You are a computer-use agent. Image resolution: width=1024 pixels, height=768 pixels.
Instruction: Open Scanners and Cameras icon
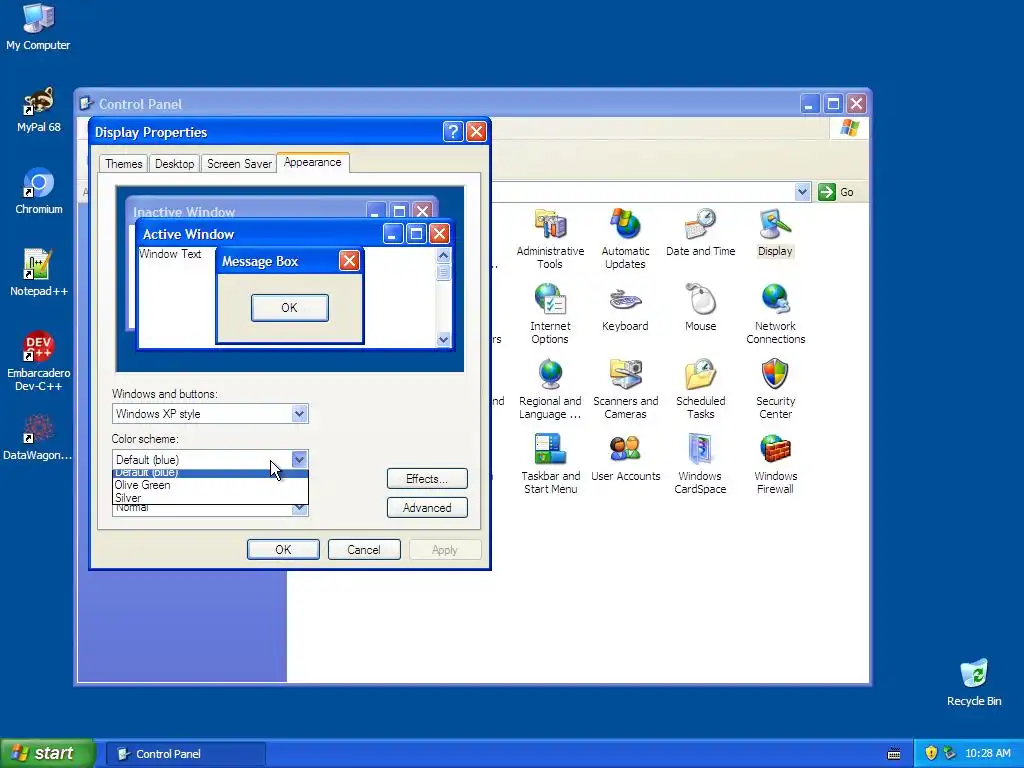point(625,389)
